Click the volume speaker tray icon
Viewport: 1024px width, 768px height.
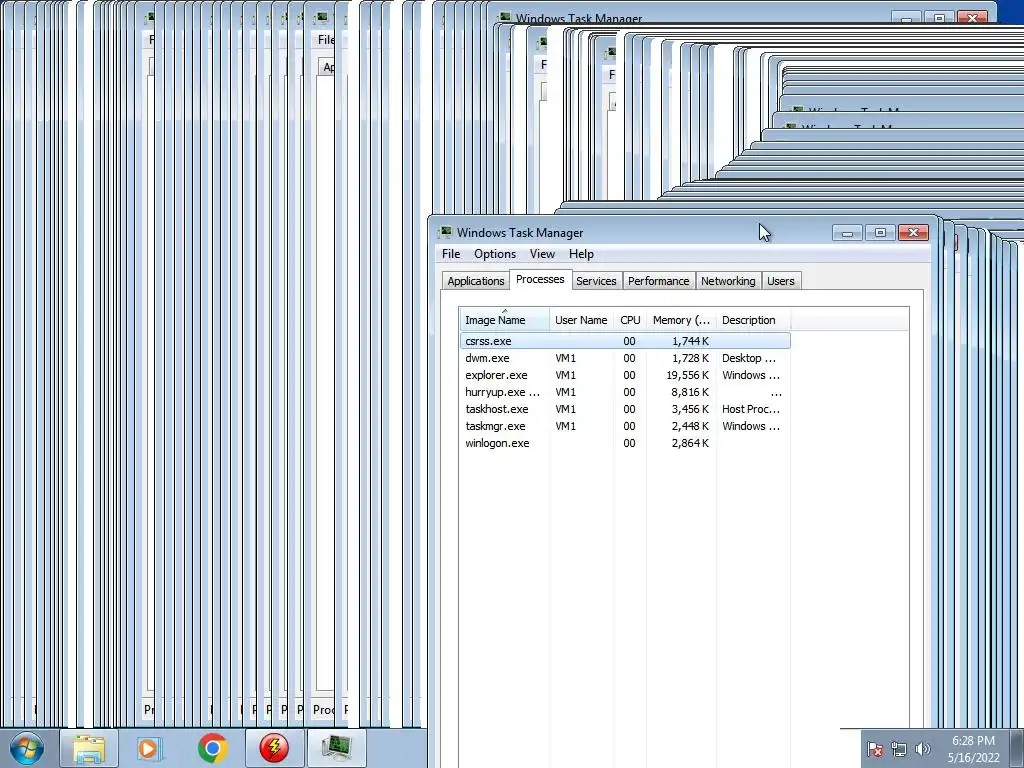point(922,749)
